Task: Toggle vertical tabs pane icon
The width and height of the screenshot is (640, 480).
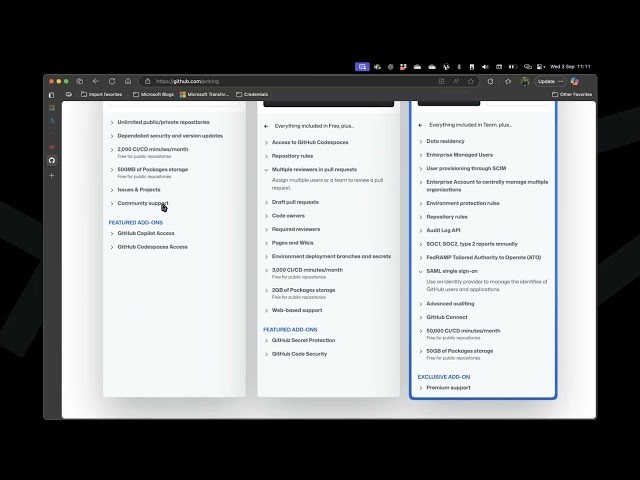Action: pos(51,95)
